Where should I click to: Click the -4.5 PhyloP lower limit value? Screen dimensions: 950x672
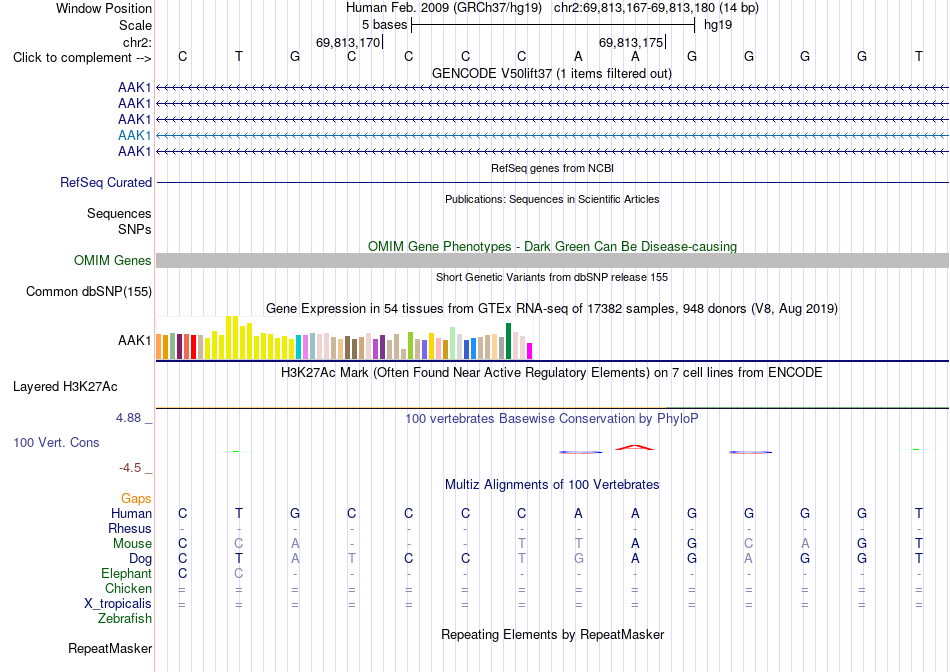tap(130, 468)
